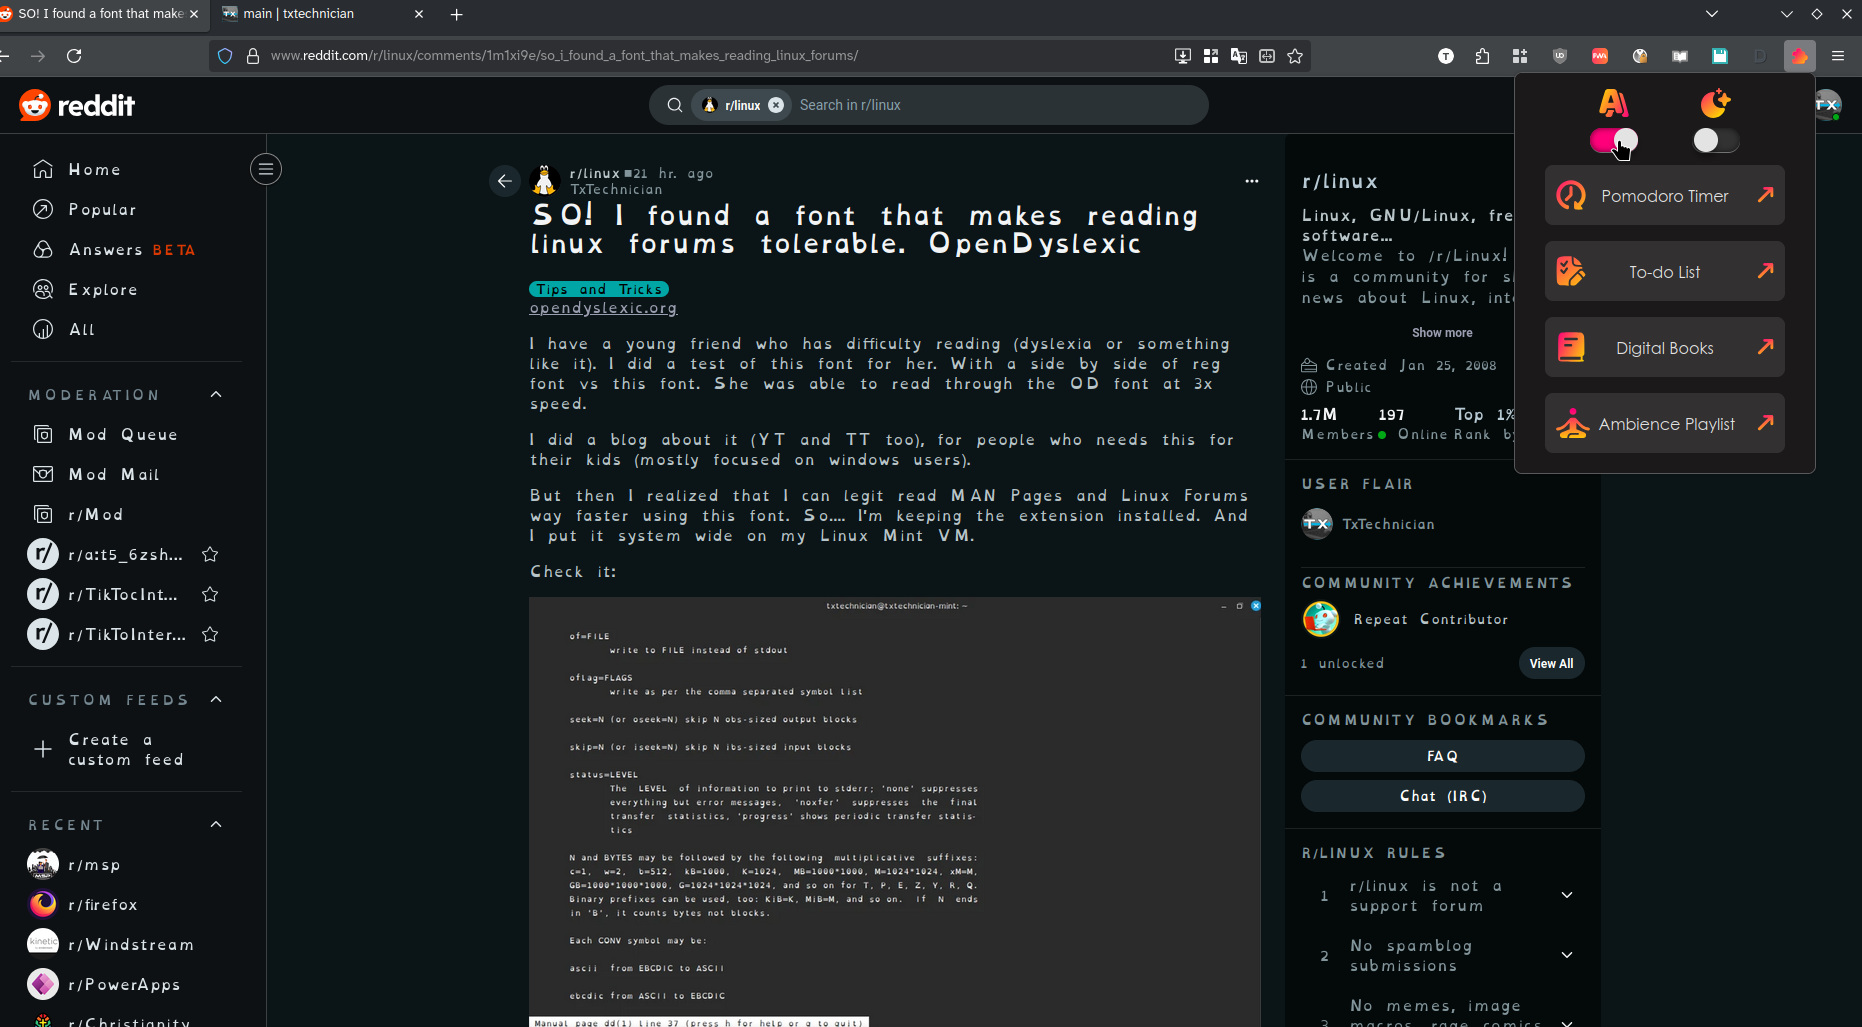The image size is (1862, 1027).
Task: Favorite the r/a:t5_6zsh... community star
Action: pyautogui.click(x=210, y=554)
